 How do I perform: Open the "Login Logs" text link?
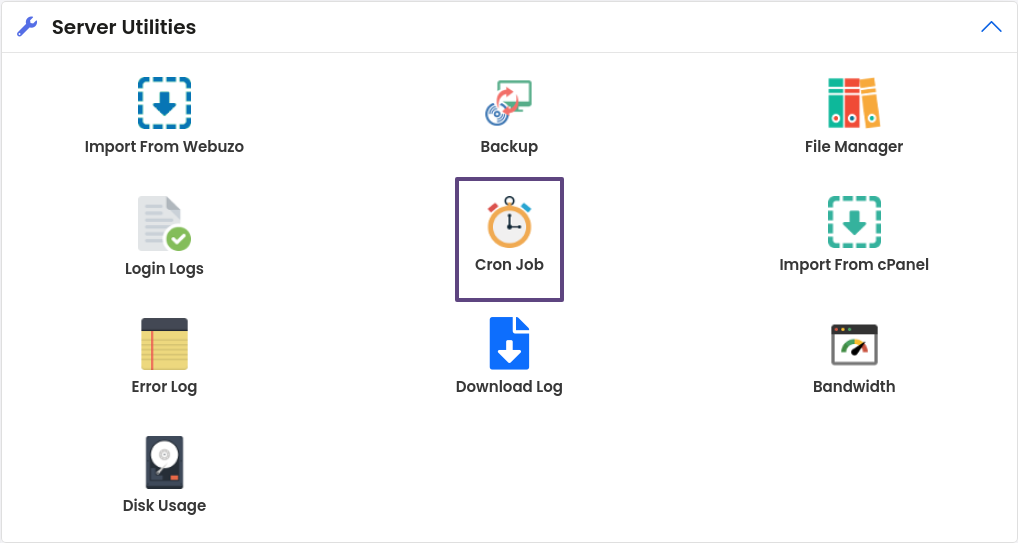pyautogui.click(x=164, y=269)
